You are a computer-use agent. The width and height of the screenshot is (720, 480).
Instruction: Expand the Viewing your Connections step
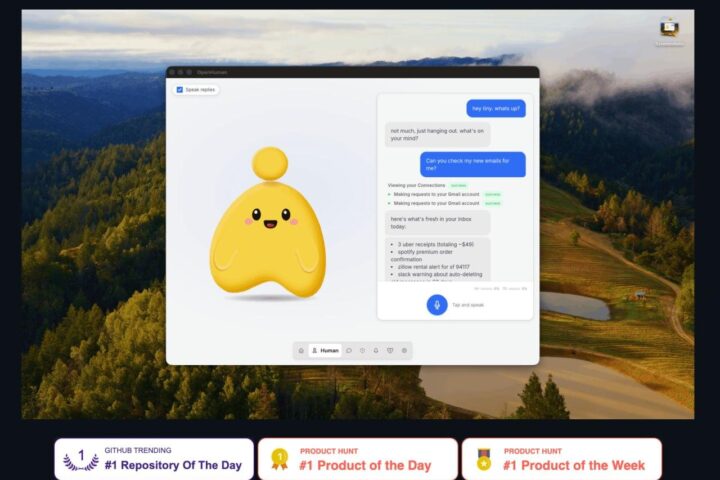428,185
